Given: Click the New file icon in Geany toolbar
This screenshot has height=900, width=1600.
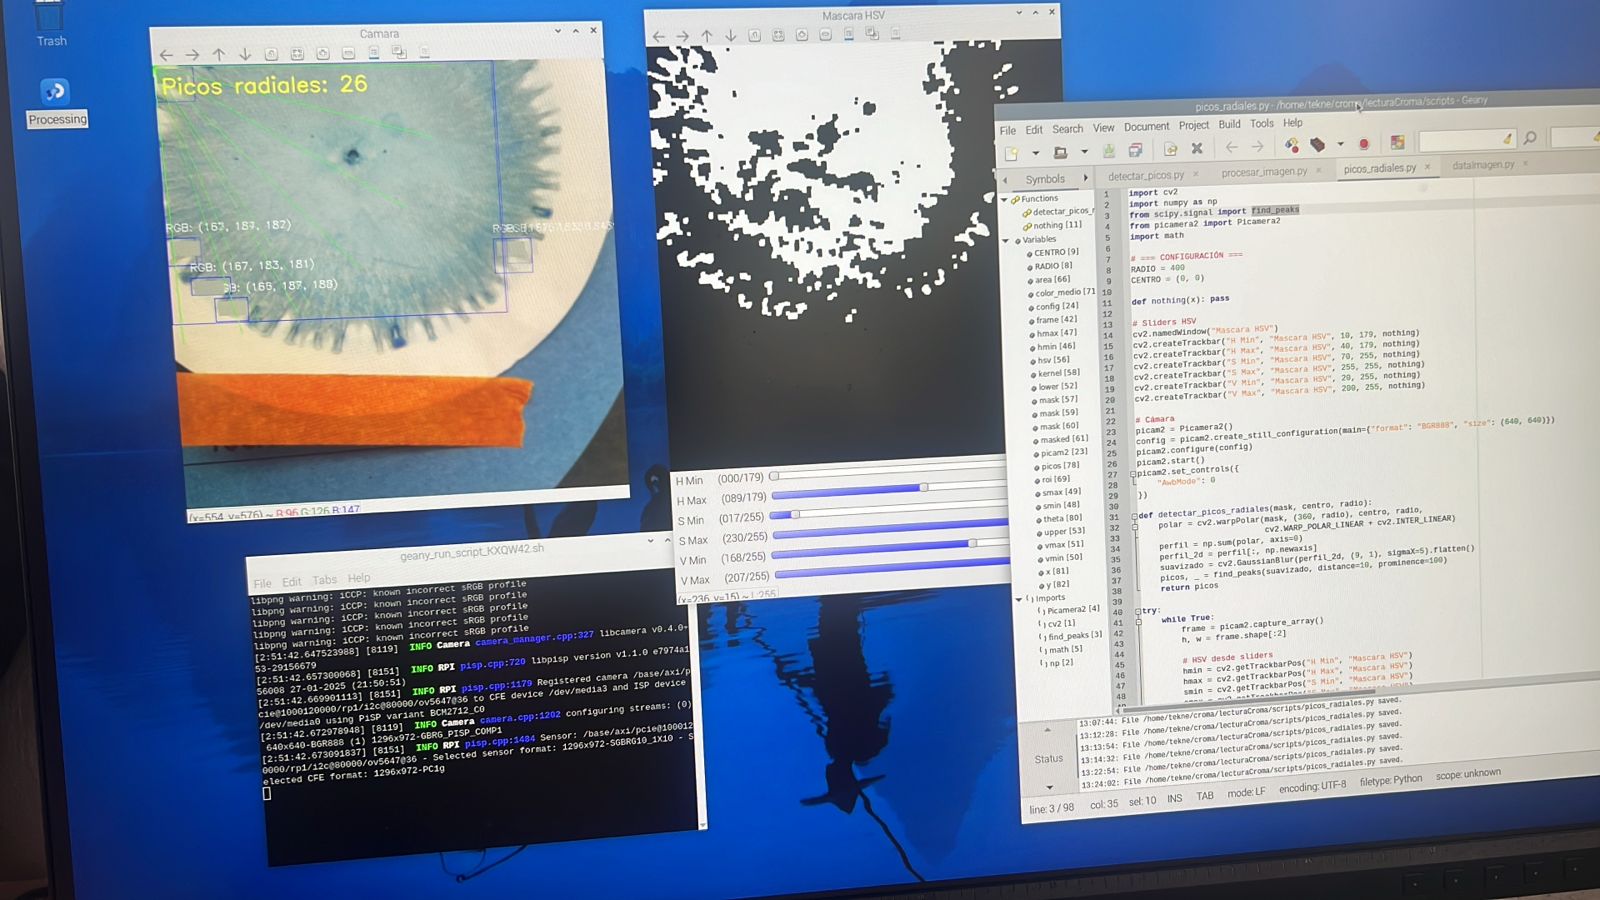Looking at the screenshot, I should 1012,153.
